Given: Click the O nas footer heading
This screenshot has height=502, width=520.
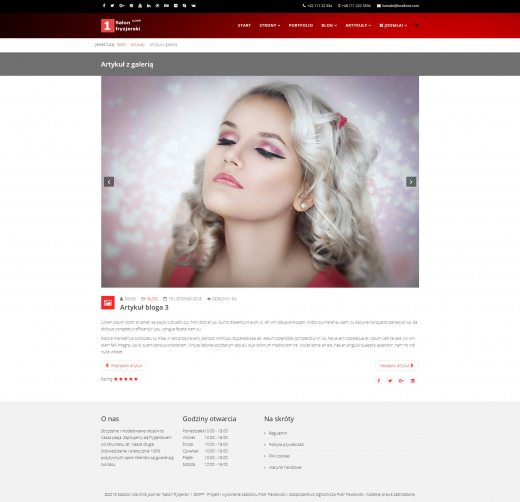Looking at the screenshot, I should [x=110, y=419].
